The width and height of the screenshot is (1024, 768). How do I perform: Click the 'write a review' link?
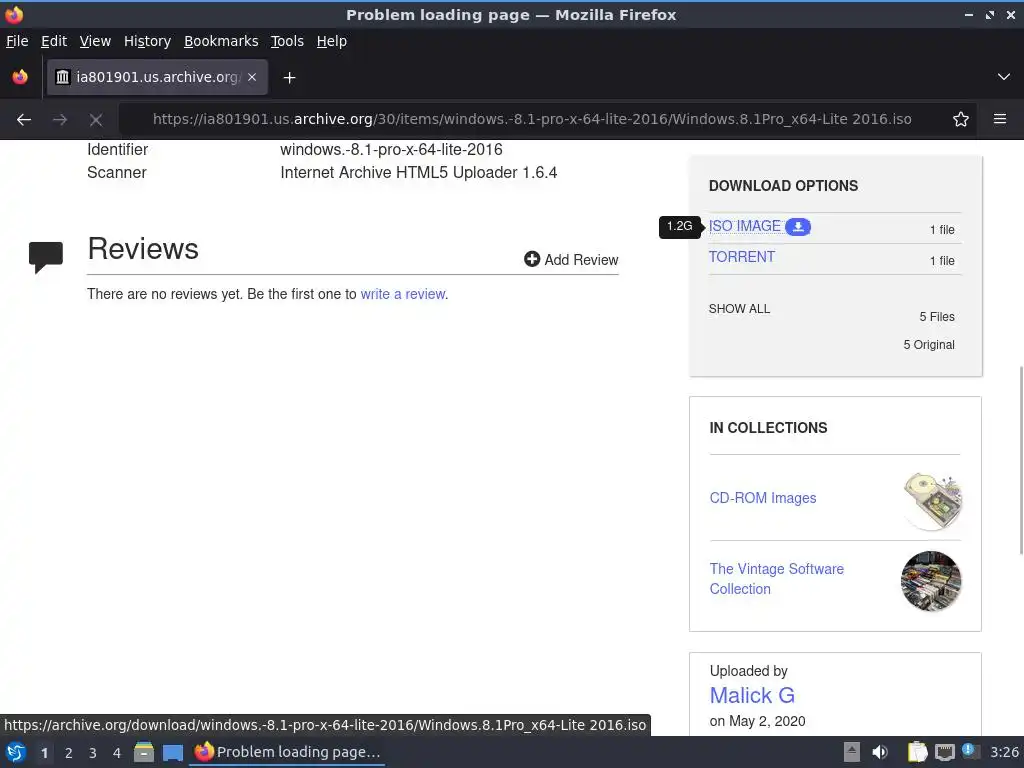(x=403, y=294)
